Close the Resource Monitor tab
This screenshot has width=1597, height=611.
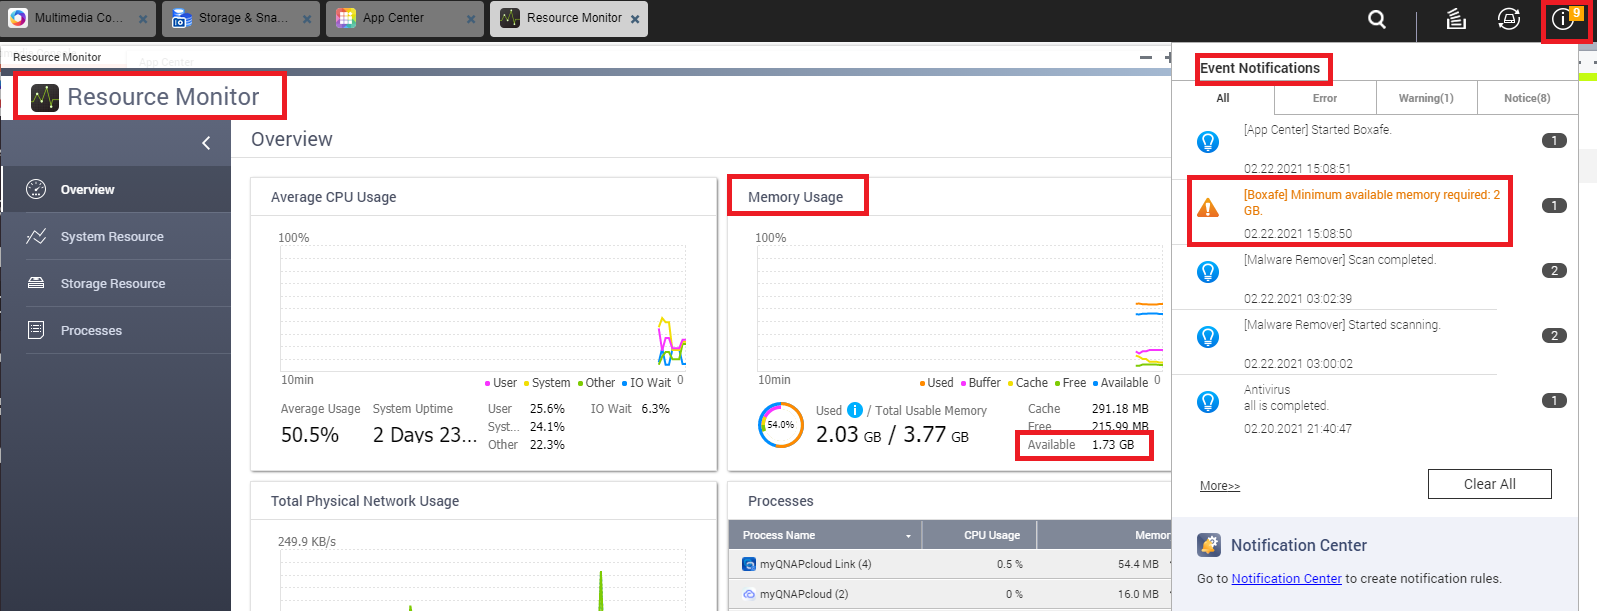635,19
